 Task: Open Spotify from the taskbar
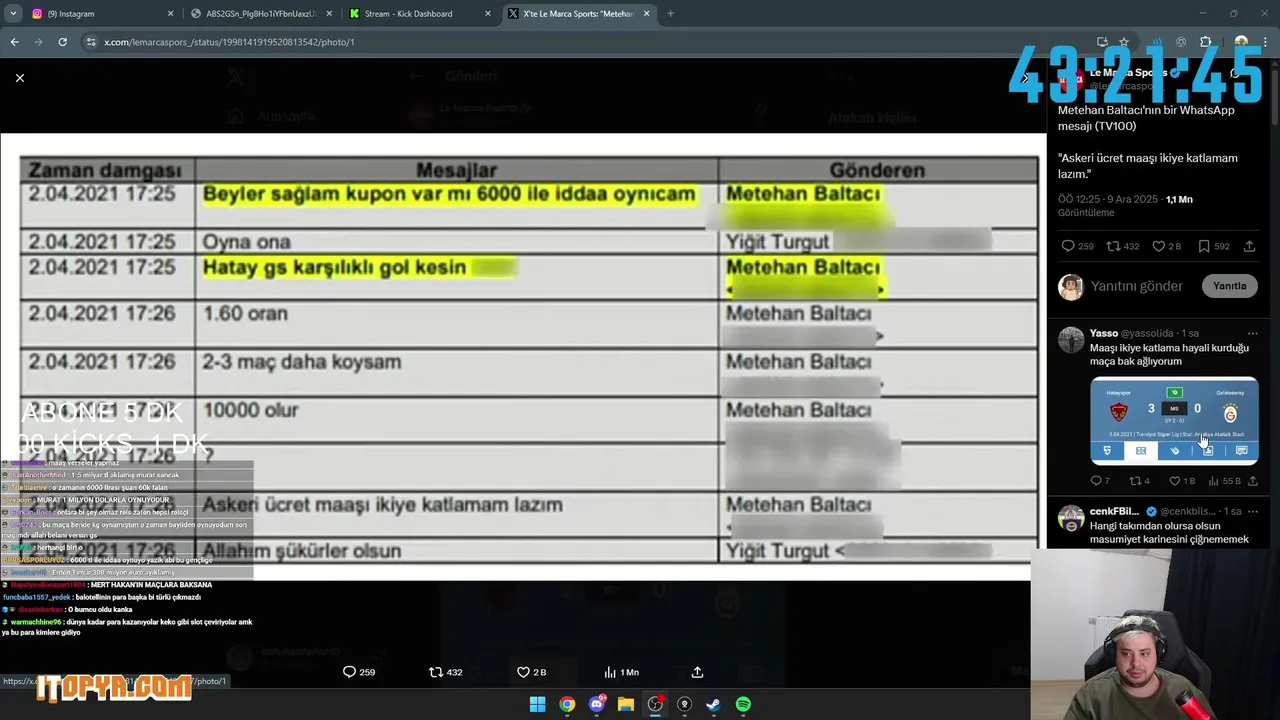coord(743,704)
